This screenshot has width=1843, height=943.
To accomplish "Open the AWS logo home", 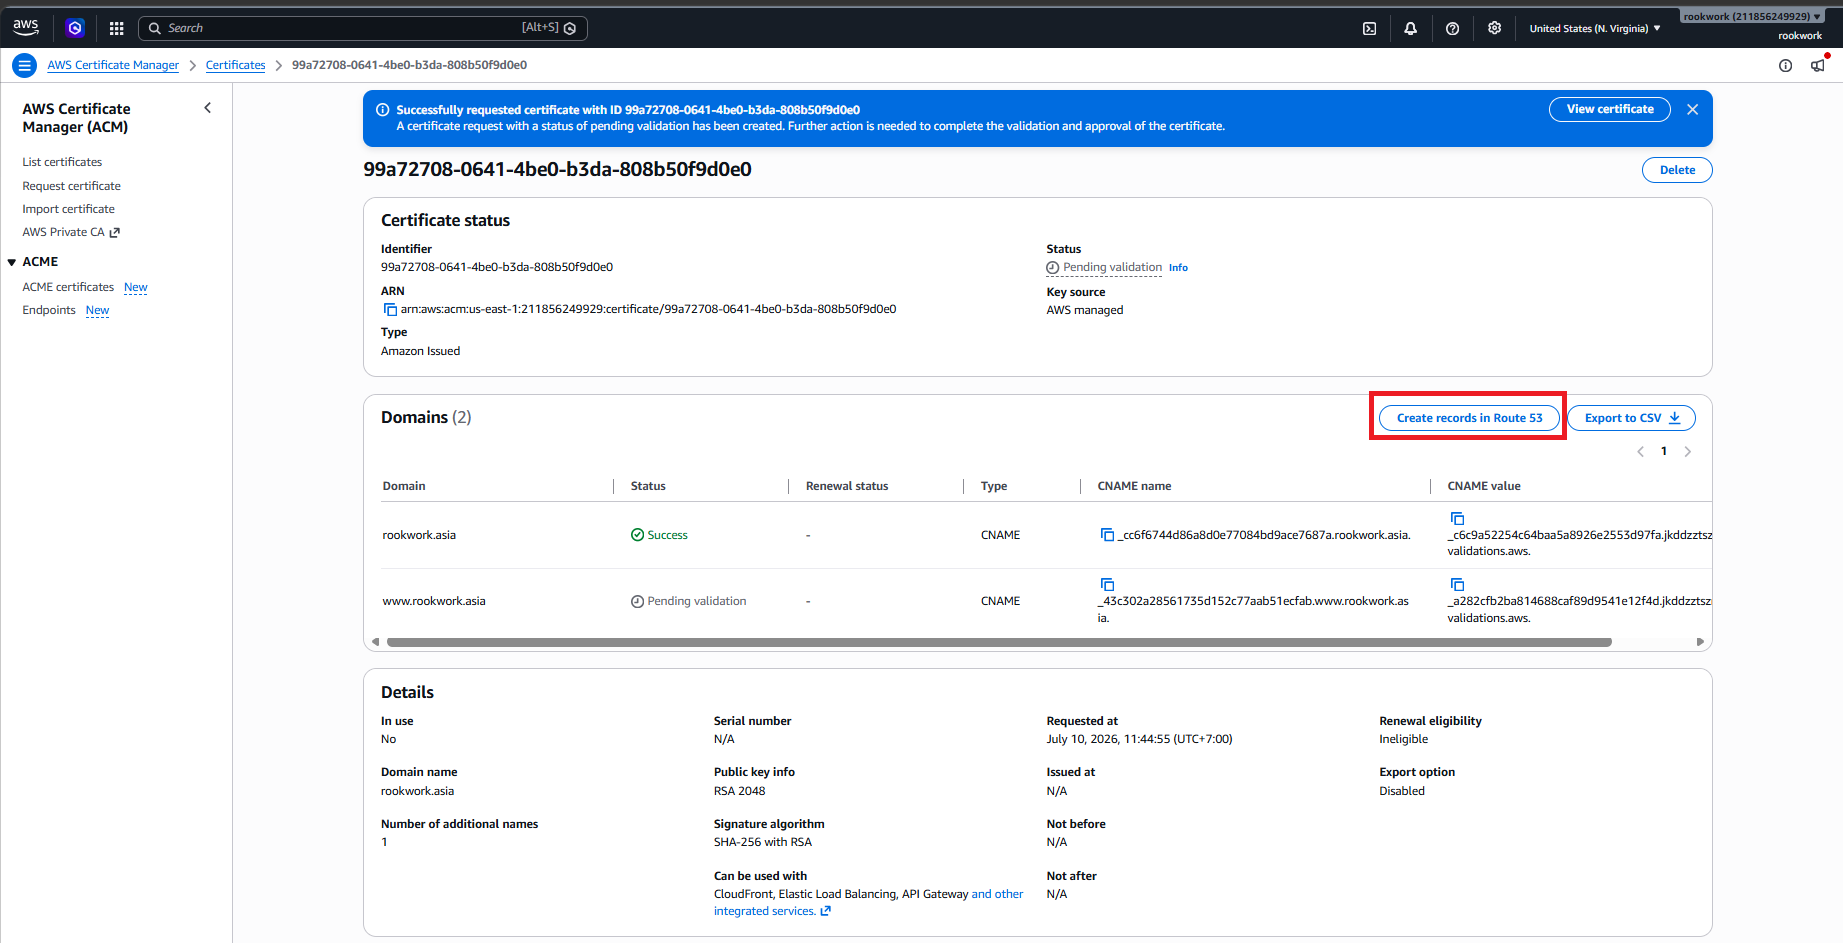I will pyautogui.click(x=26, y=28).
